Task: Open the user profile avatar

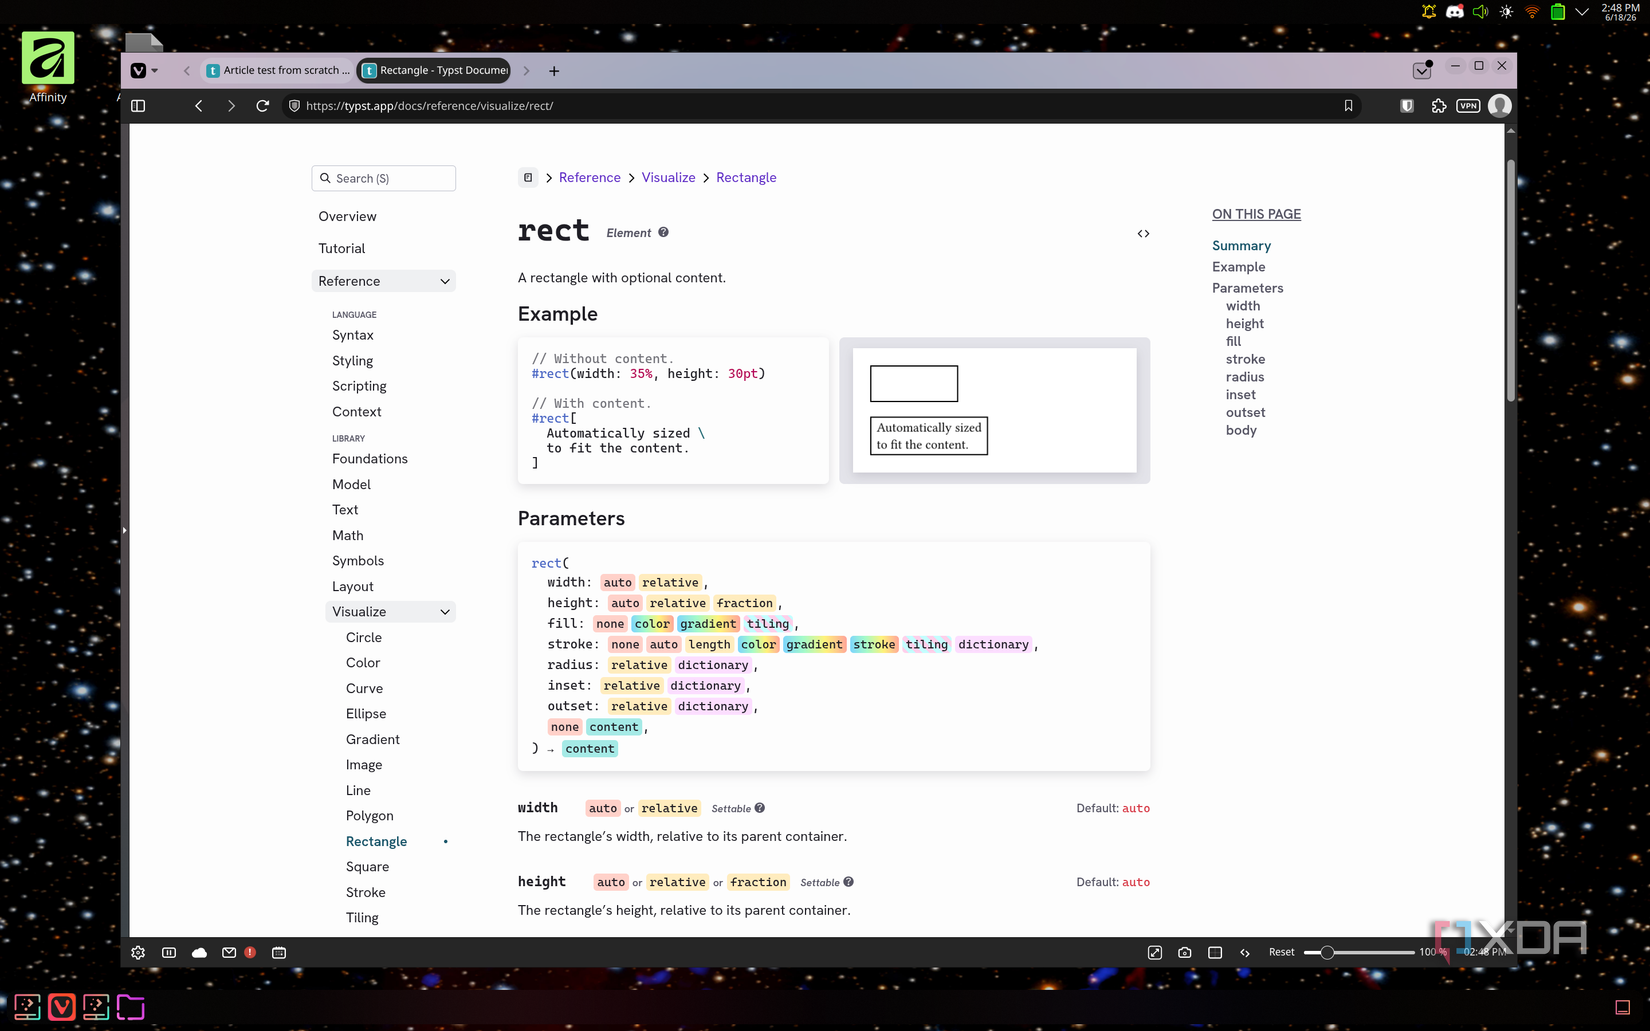Action: 1499,106
